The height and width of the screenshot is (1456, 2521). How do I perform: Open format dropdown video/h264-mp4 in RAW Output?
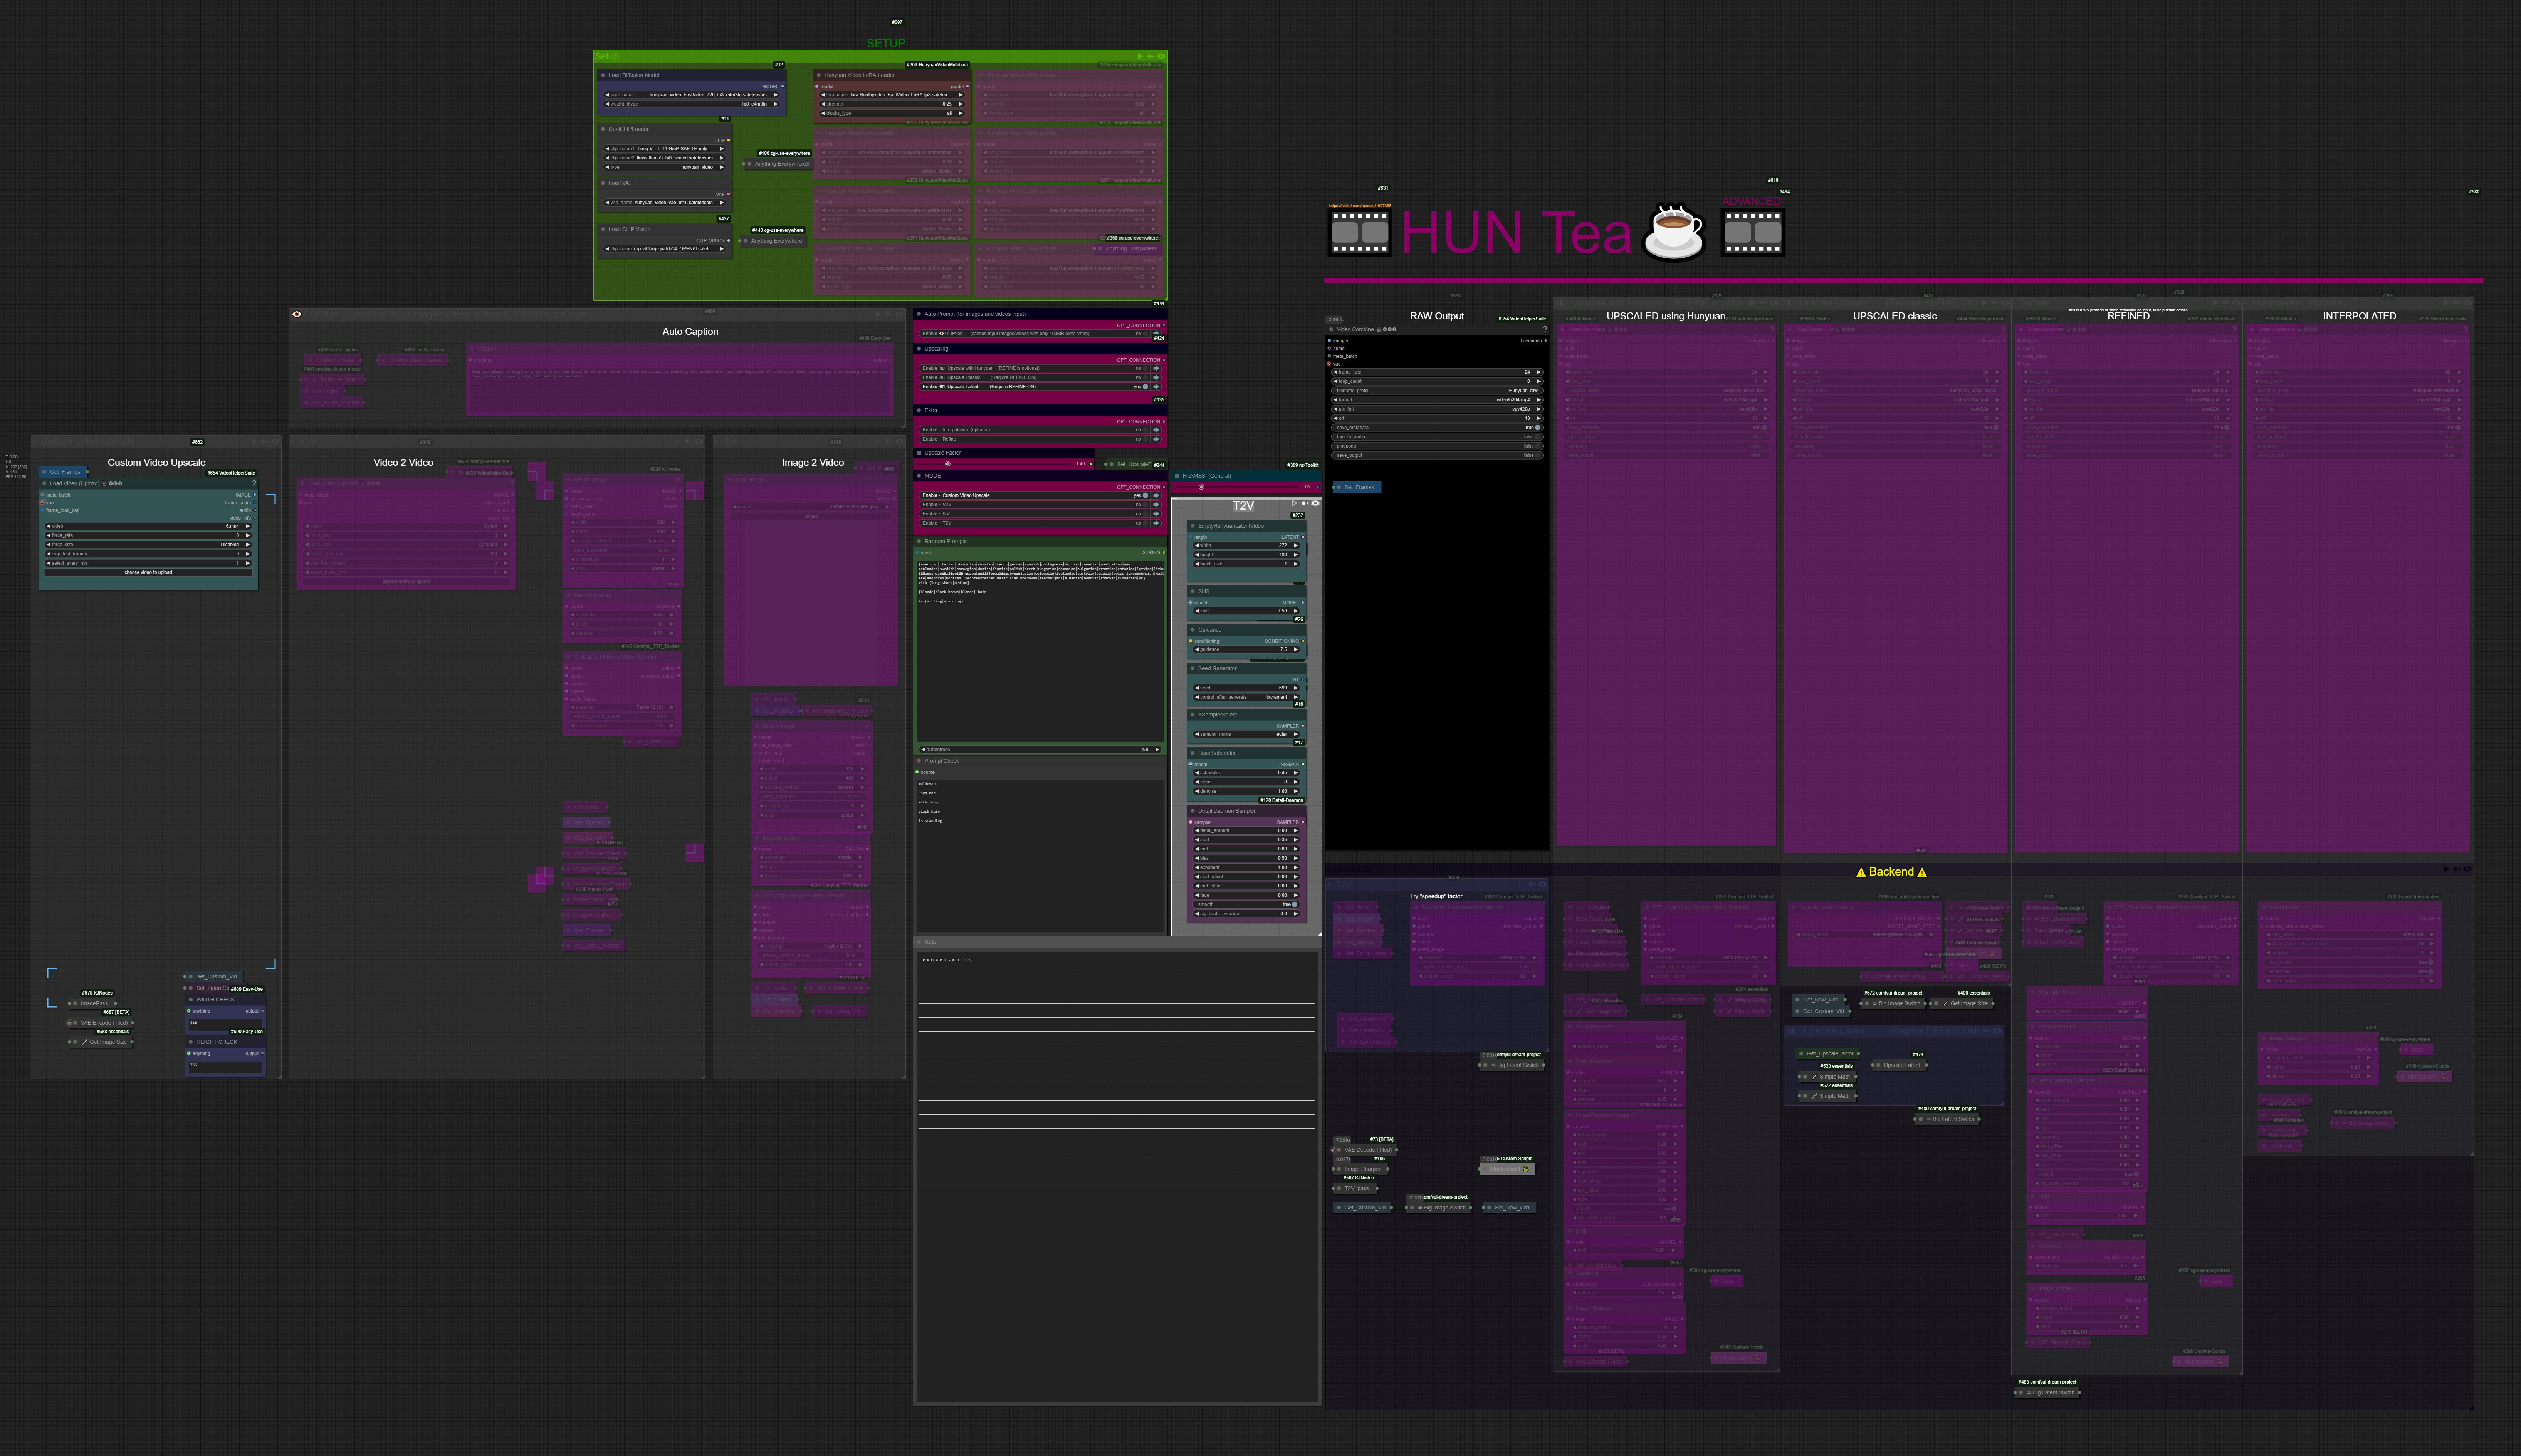tap(1437, 400)
